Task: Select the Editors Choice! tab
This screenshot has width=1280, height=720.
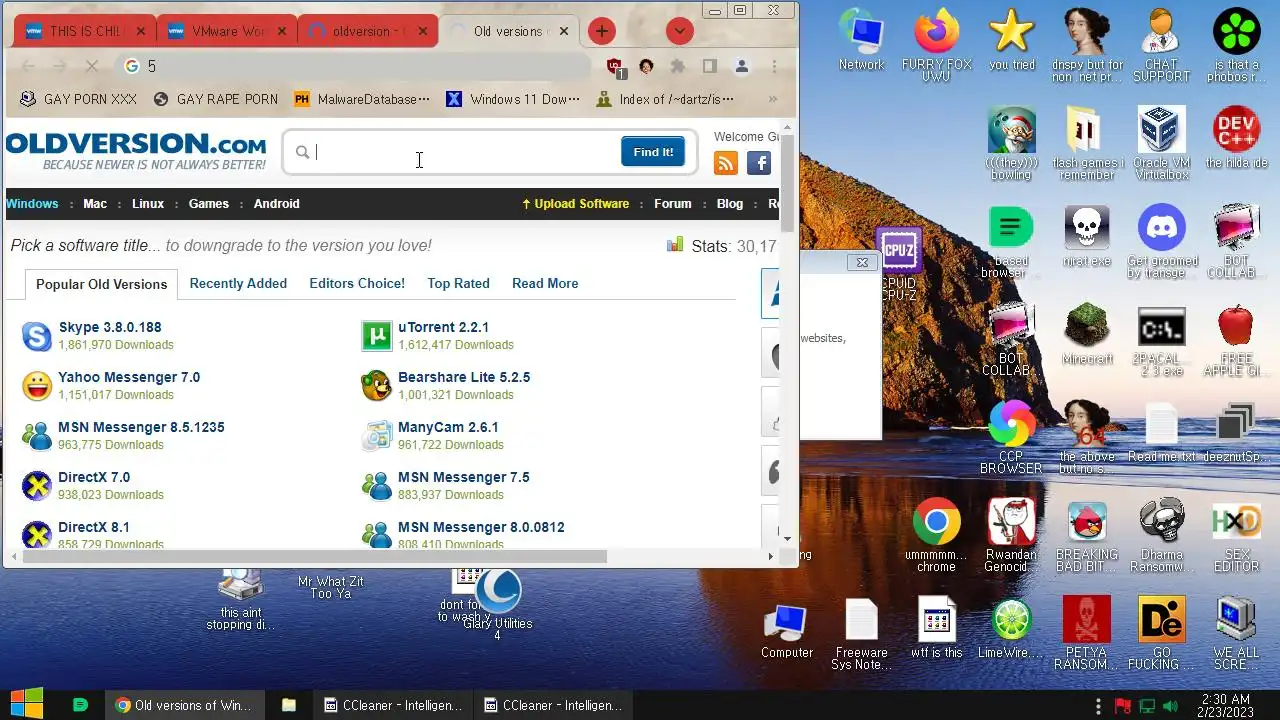Action: (357, 283)
